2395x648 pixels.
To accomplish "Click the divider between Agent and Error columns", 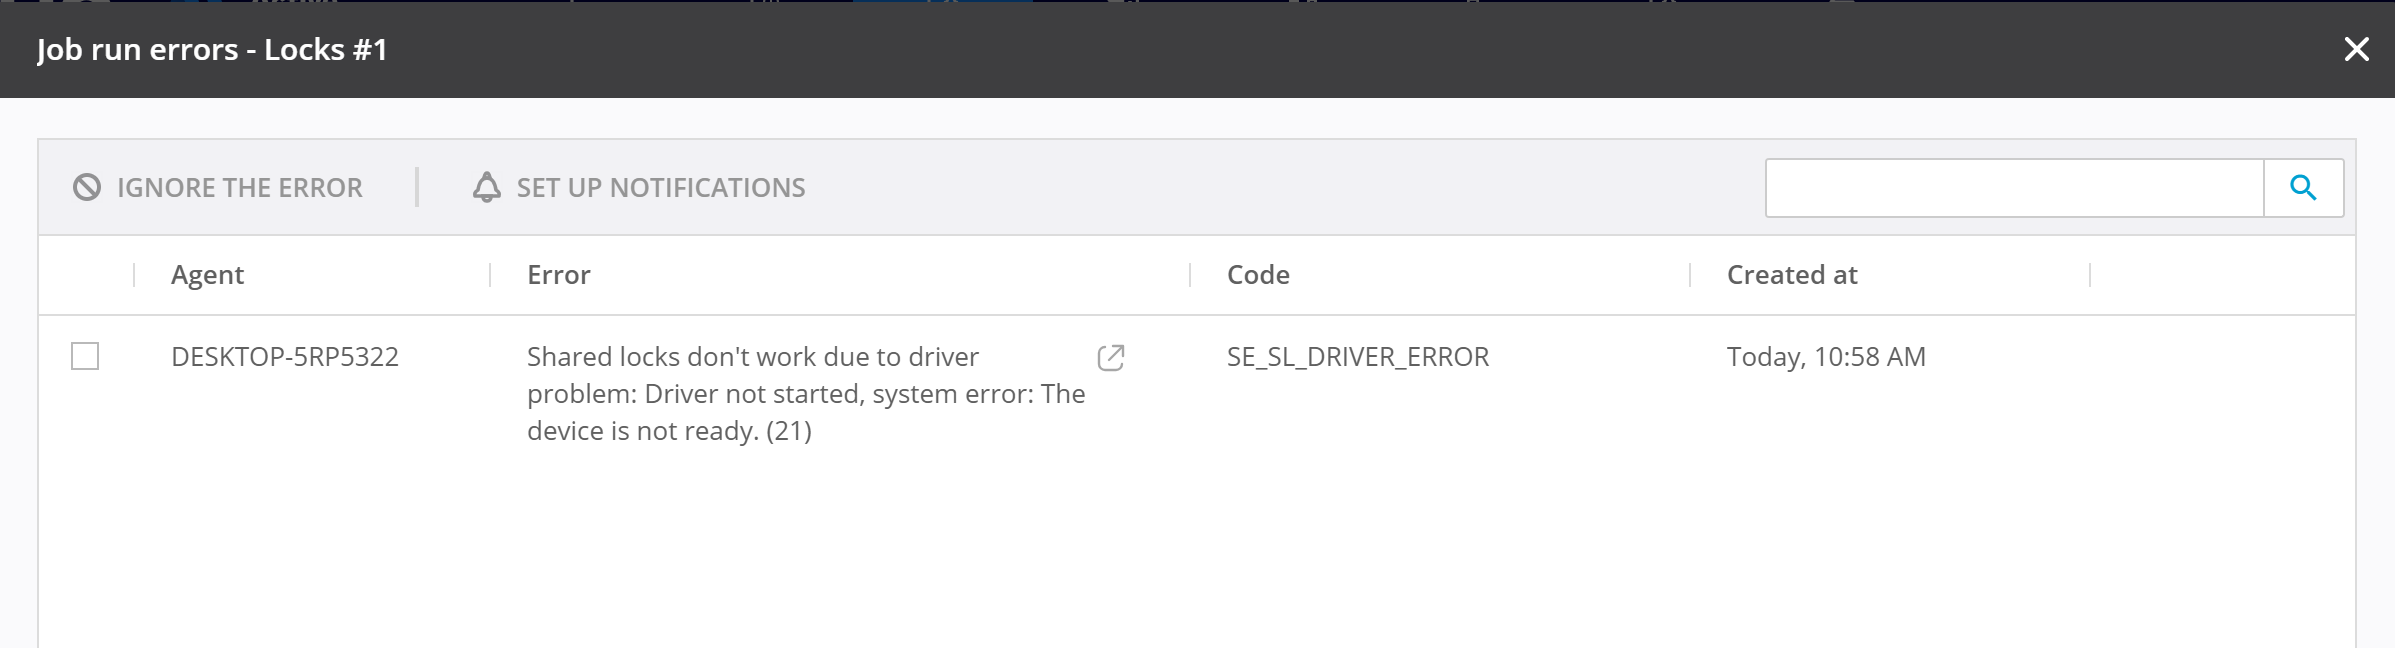I will pyautogui.click(x=490, y=275).
